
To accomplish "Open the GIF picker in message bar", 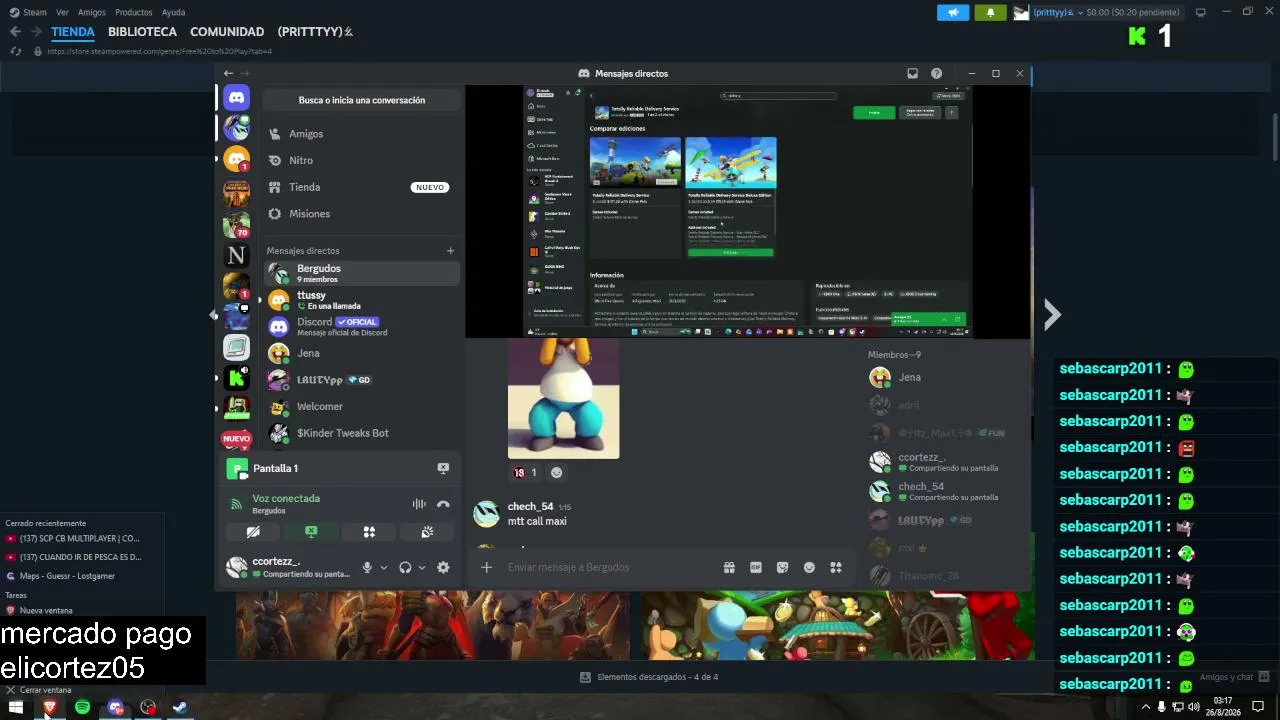I will [756, 567].
